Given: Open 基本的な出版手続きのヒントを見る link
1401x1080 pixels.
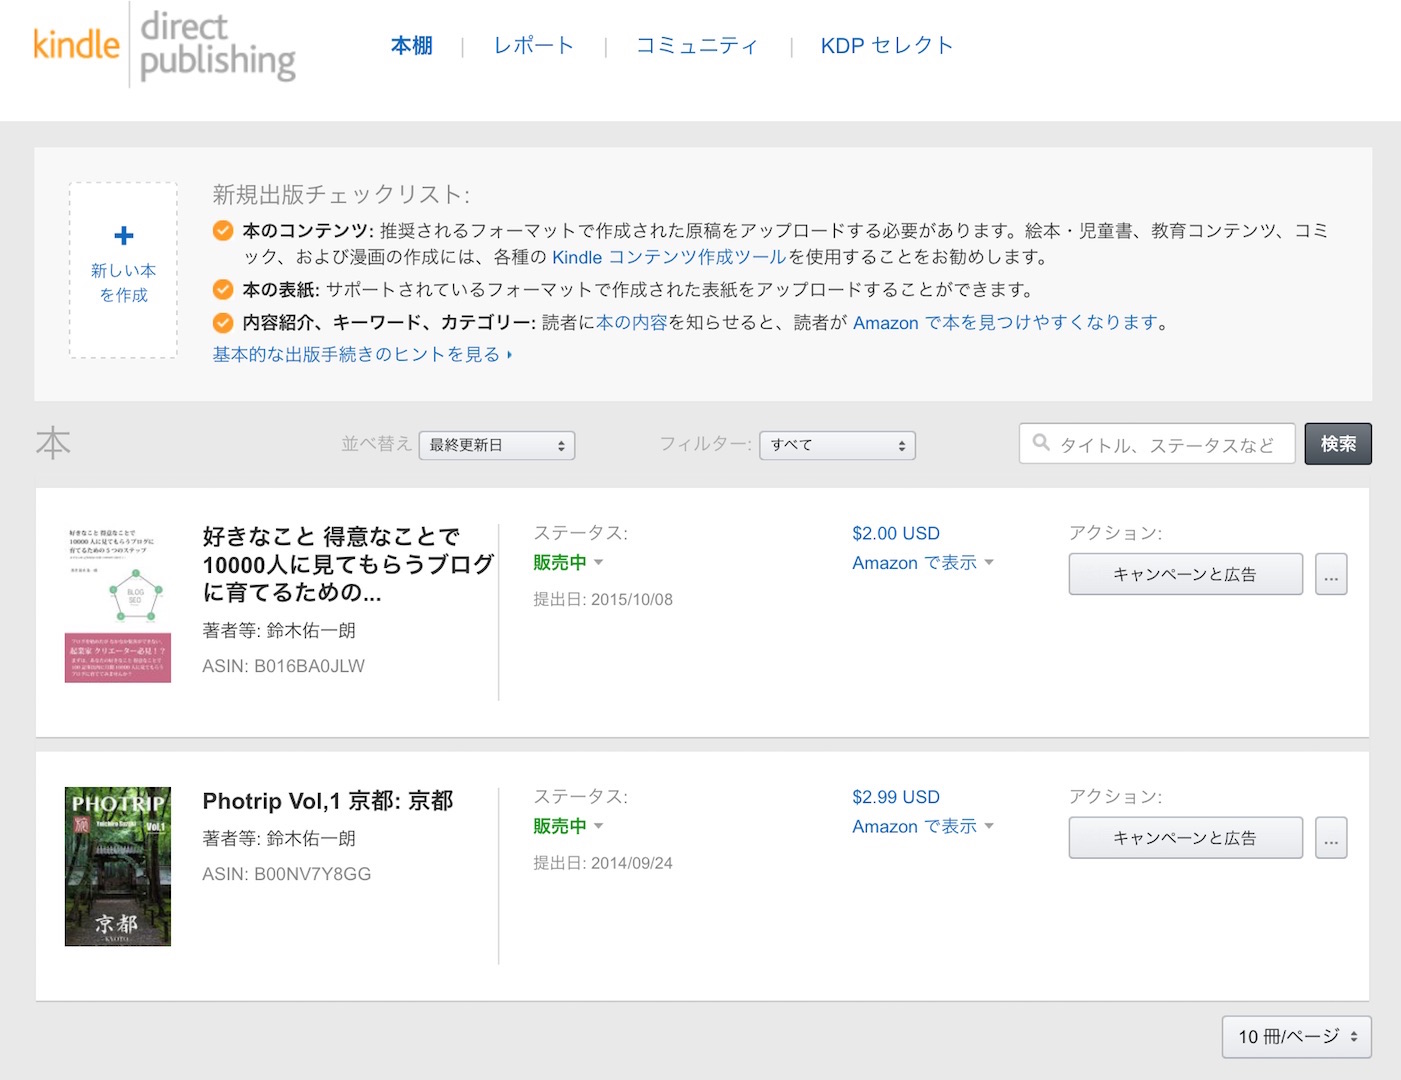Looking at the screenshot, I should pos(362,355).
